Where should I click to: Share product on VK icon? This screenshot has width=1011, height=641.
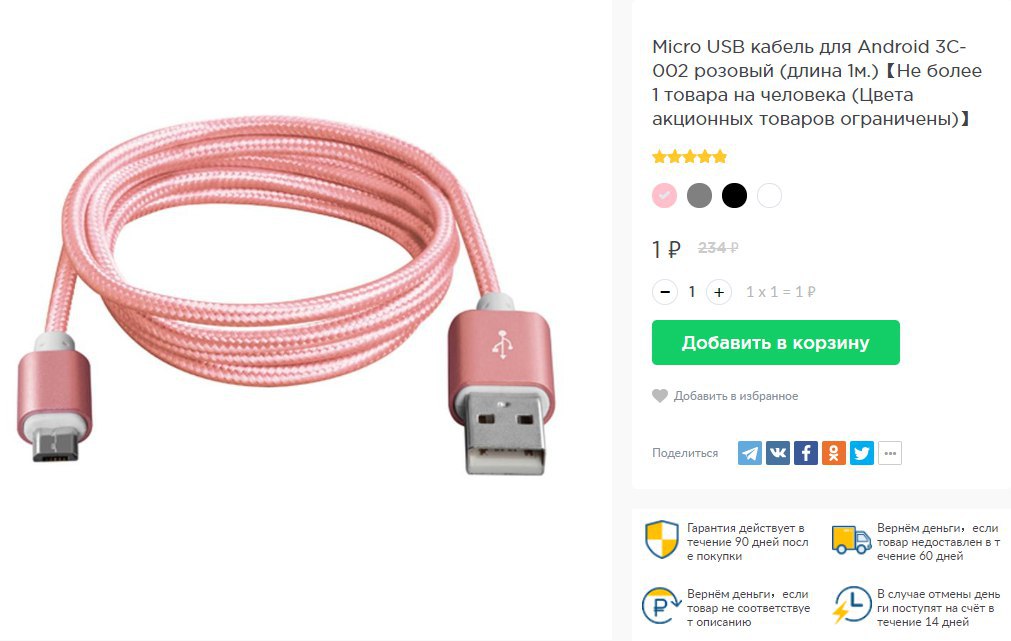tap(778, 453)
